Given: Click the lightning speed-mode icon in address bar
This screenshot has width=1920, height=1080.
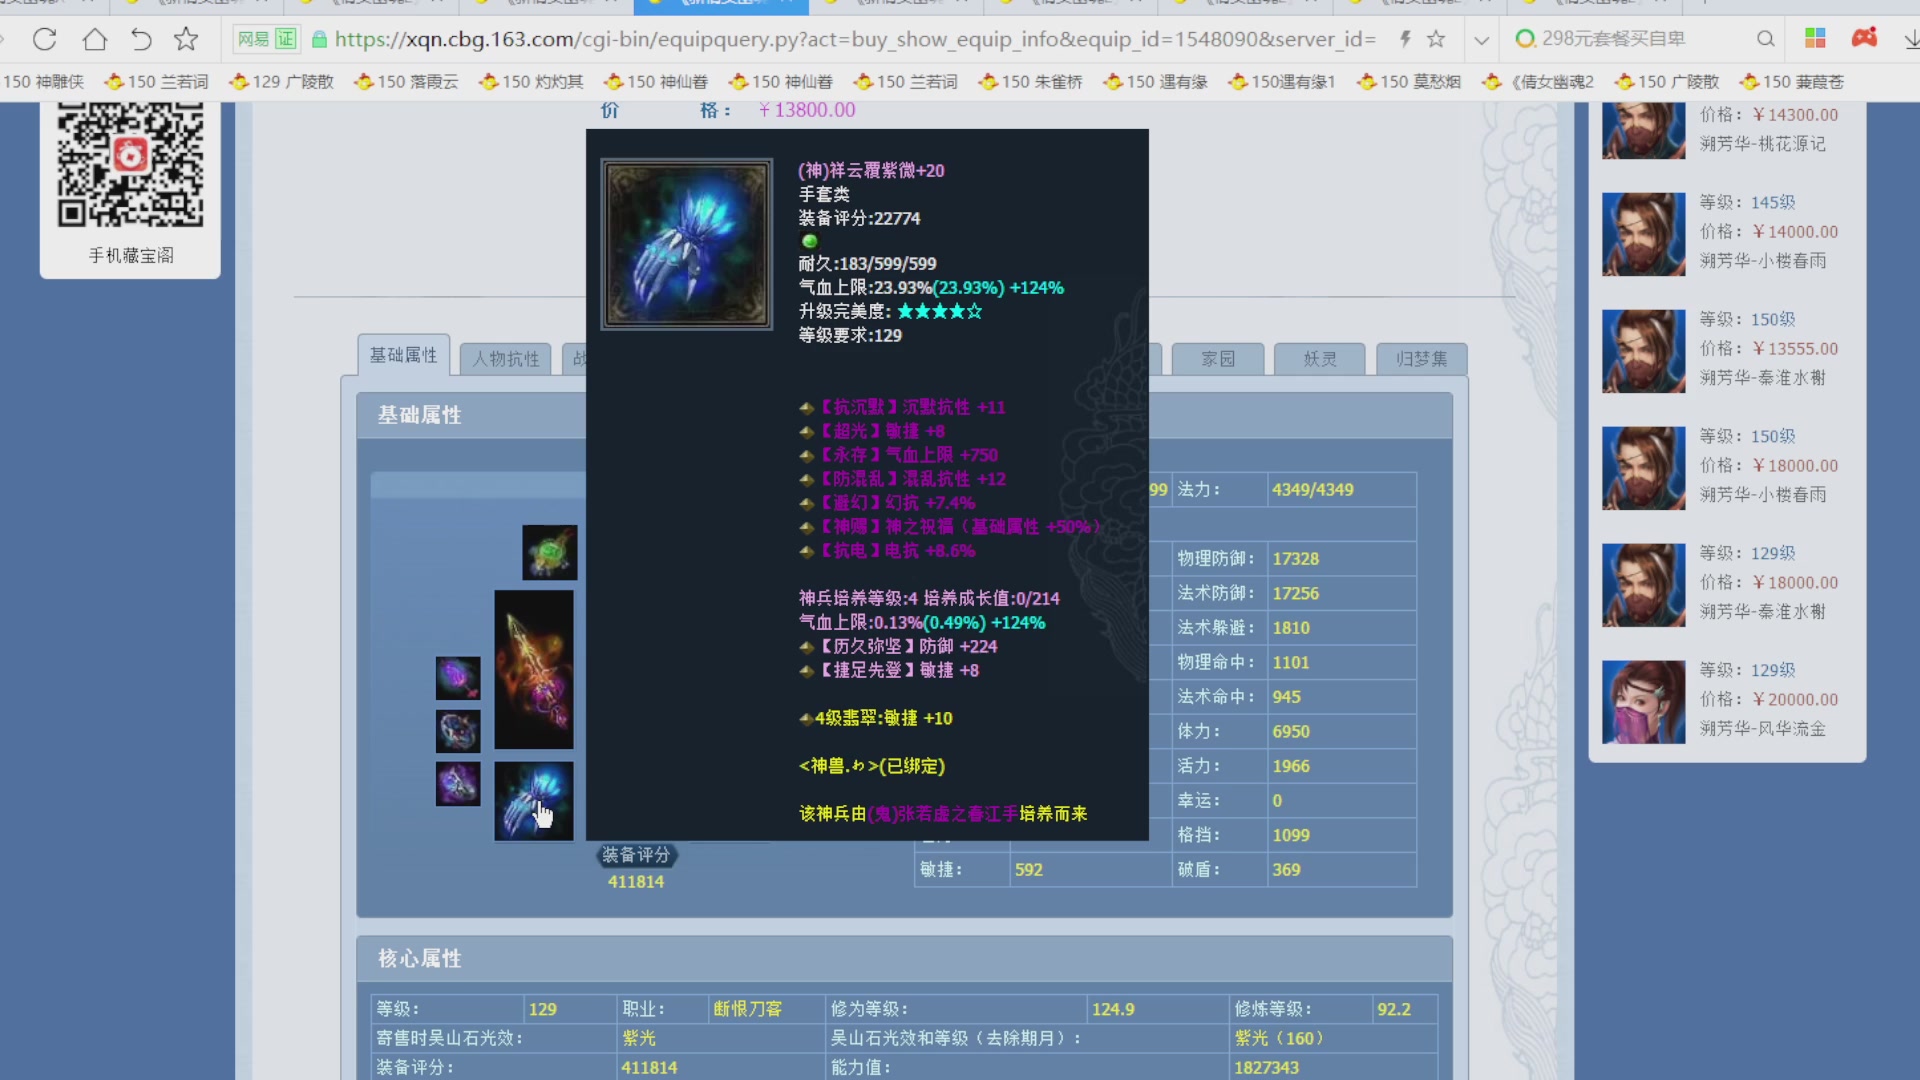Looking at the screenshot, I should click(1405, 39).
